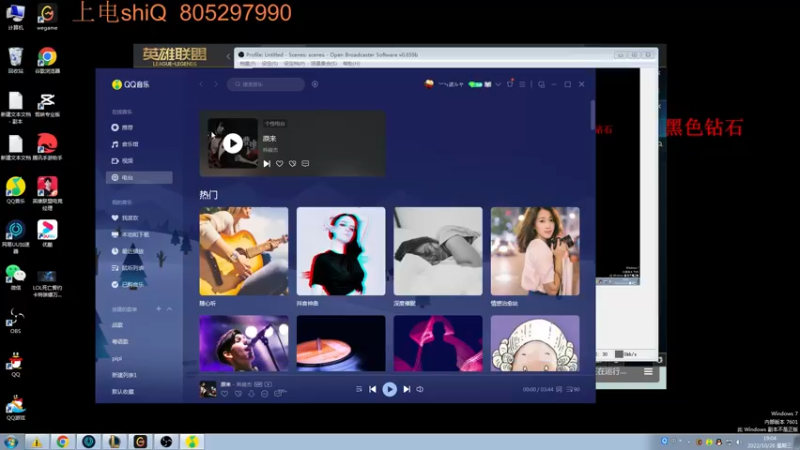
Task: Play next track in bottom bar
Action: pos(407,389)
